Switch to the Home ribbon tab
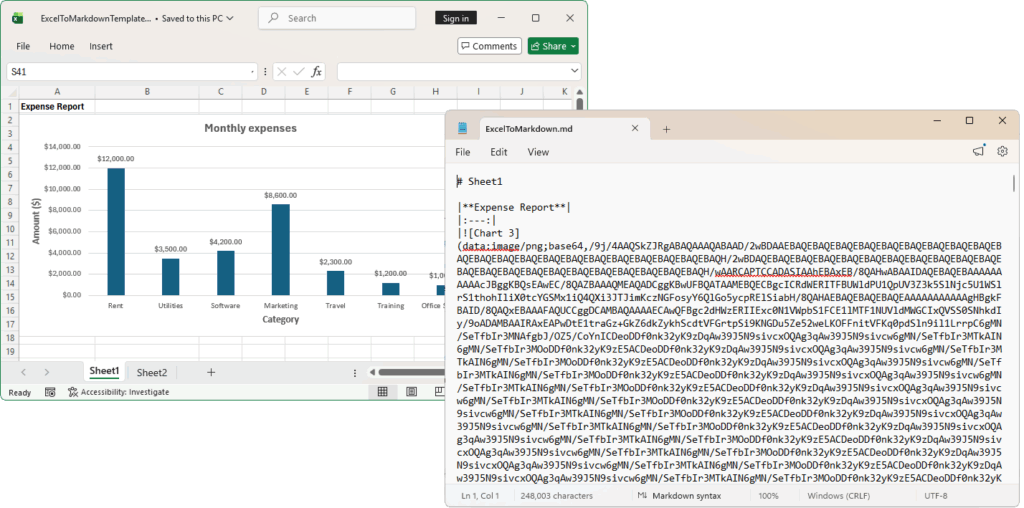1024x508 pixels. click(x=61, y=46)
